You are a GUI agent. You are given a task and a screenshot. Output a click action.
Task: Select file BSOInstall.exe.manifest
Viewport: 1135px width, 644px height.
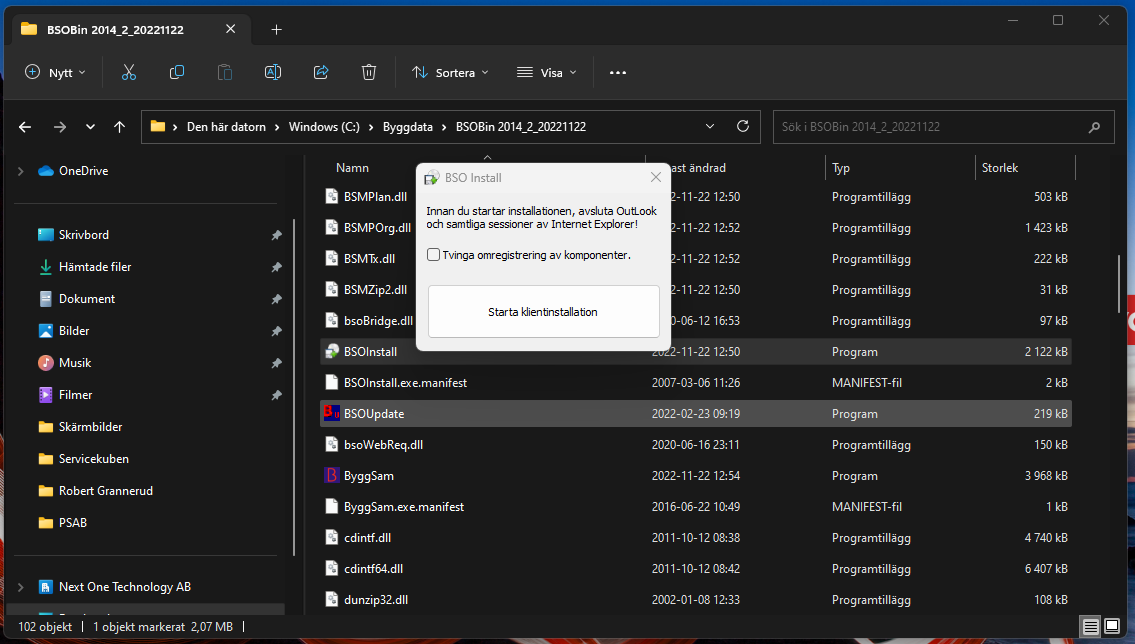[405, 383]
